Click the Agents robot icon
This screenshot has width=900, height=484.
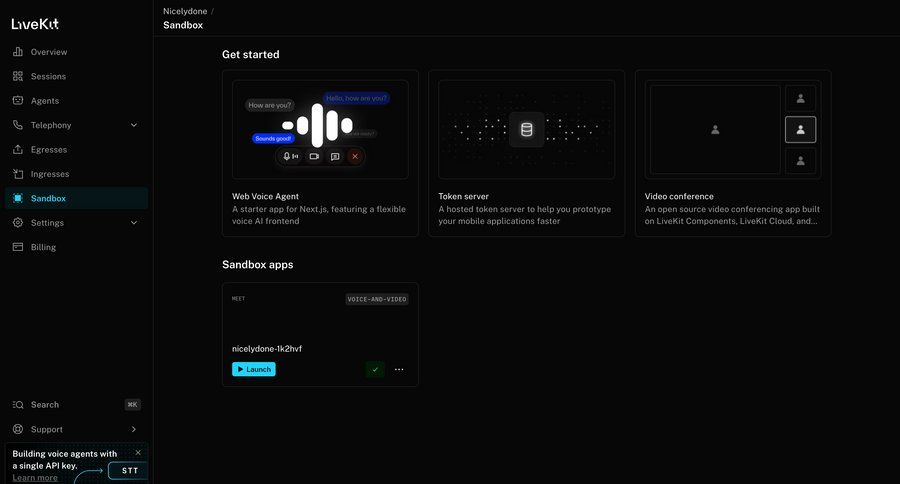(18, 100)
